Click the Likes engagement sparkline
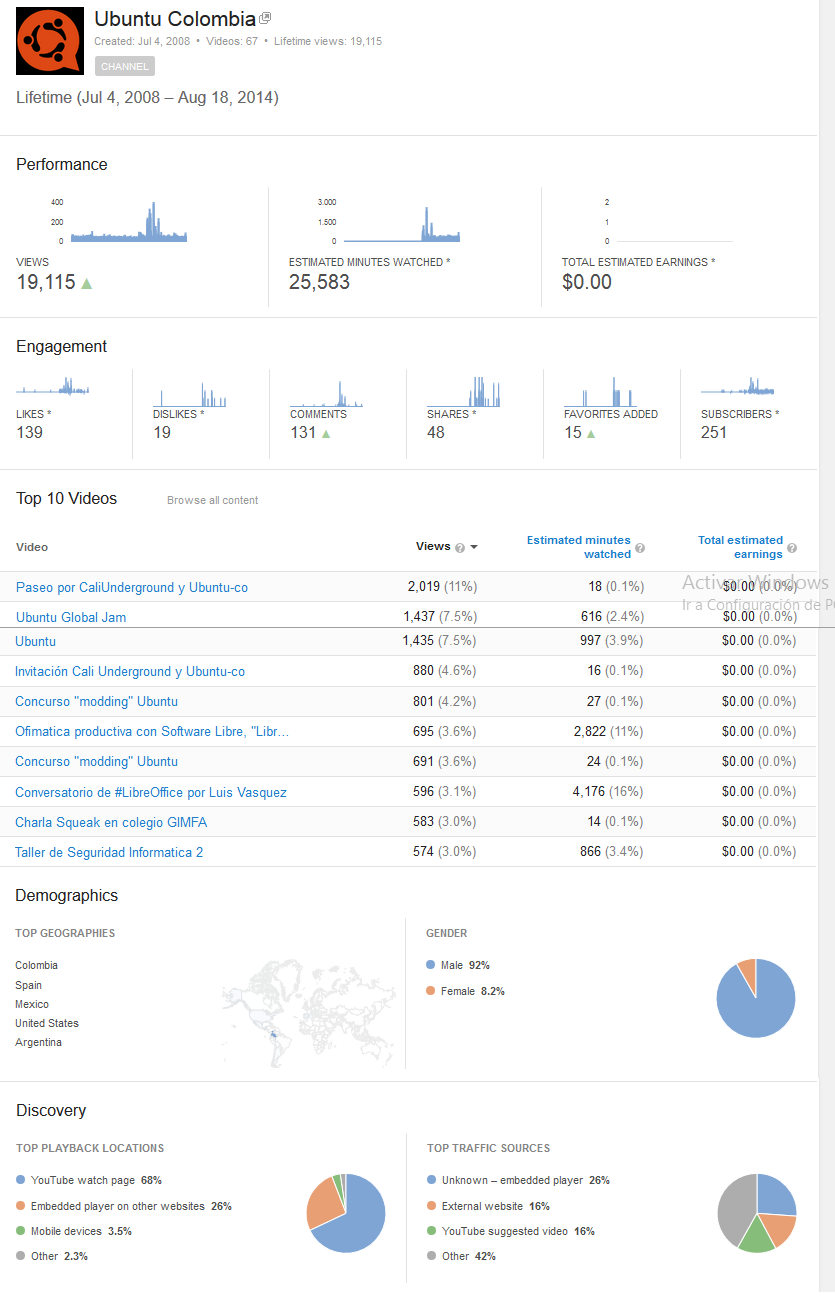 53,386
